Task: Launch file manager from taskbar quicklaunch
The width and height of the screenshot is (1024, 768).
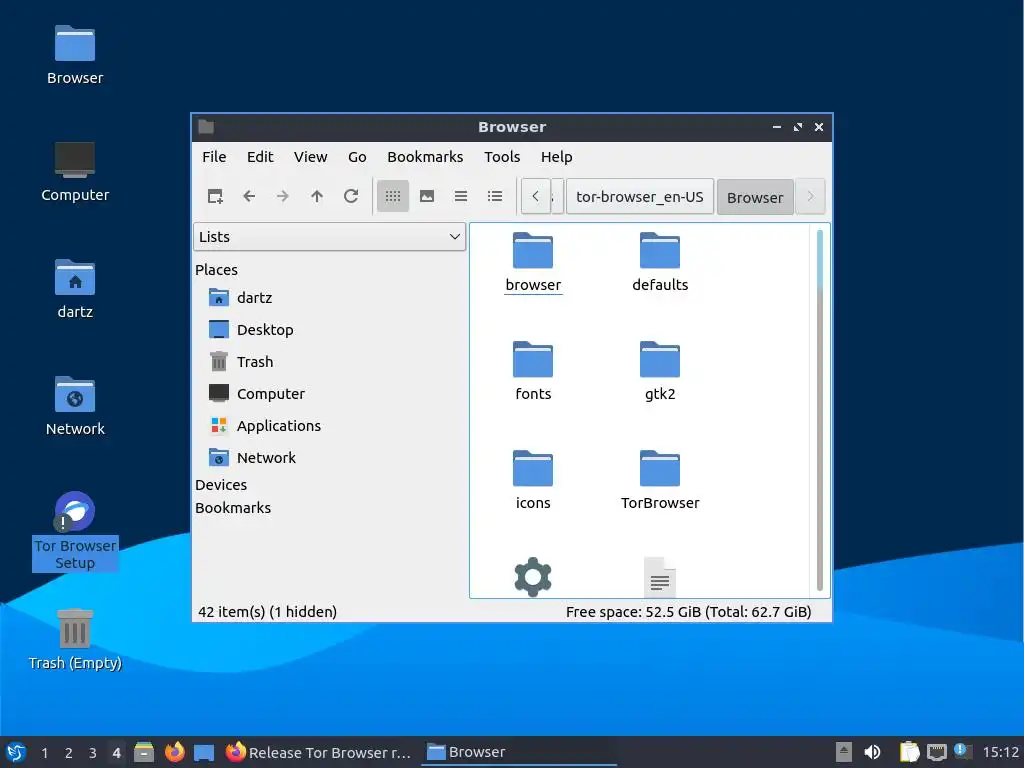Action: [144, 752]
